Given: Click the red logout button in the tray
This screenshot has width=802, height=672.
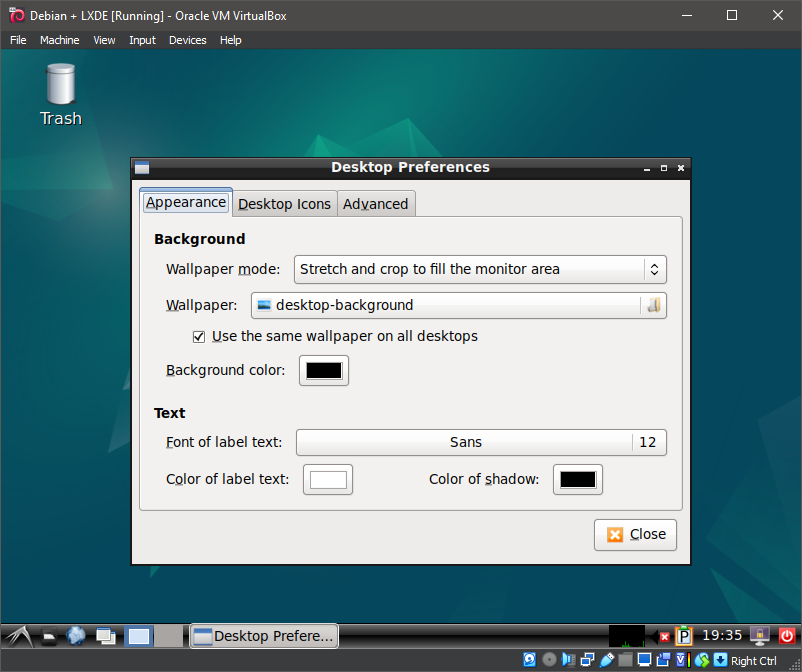Looking at the screenshot, I should tap(788, 636).
